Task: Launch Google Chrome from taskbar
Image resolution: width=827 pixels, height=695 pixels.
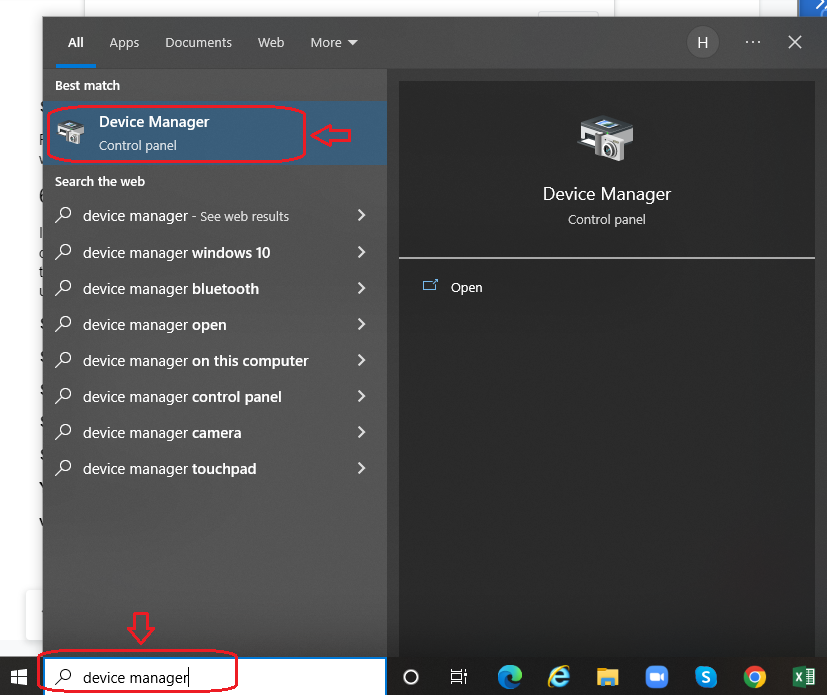Action: click(755, 677)
